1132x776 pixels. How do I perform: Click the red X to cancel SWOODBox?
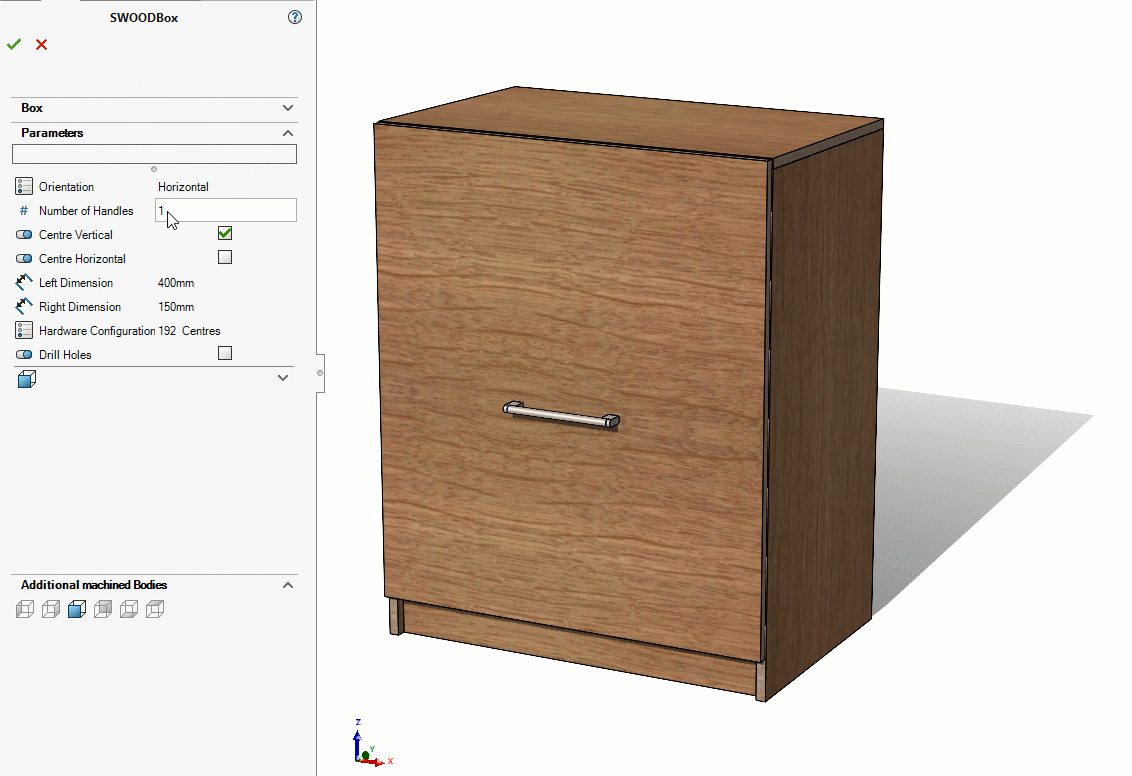click(39, 44)
